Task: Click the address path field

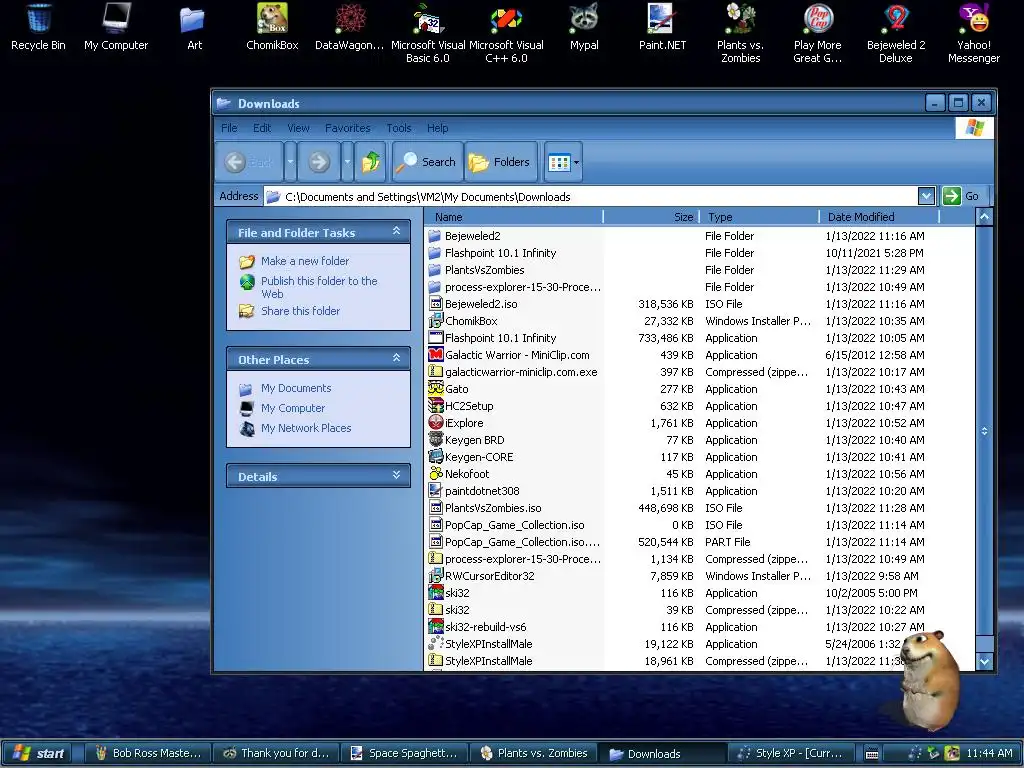Action: click(591, 197)
